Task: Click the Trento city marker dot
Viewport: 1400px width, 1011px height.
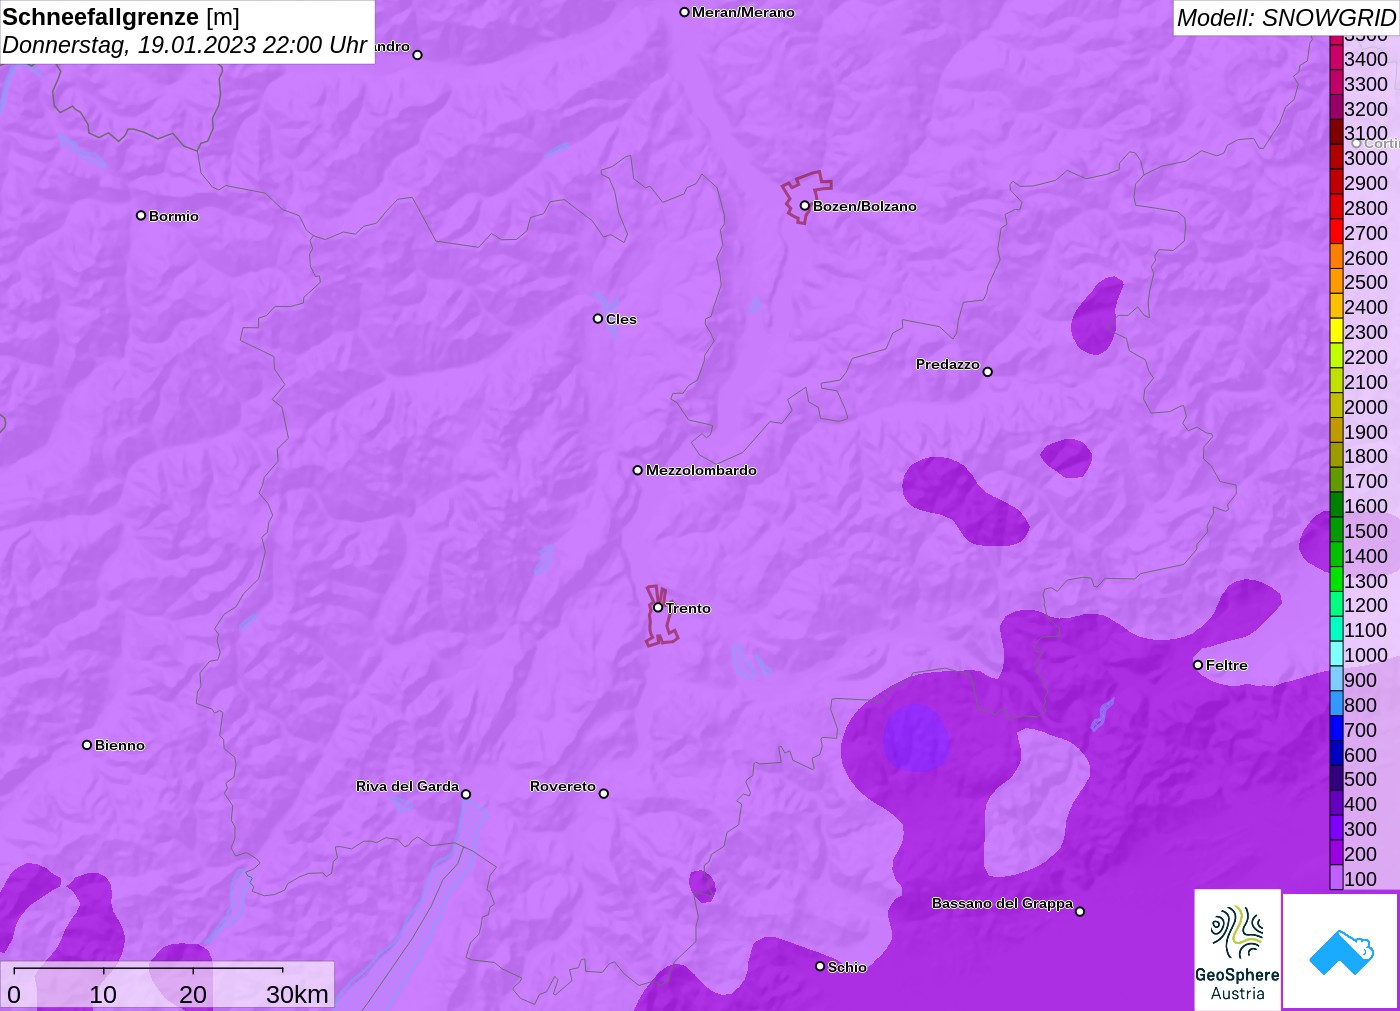Action: click(658, 607)
